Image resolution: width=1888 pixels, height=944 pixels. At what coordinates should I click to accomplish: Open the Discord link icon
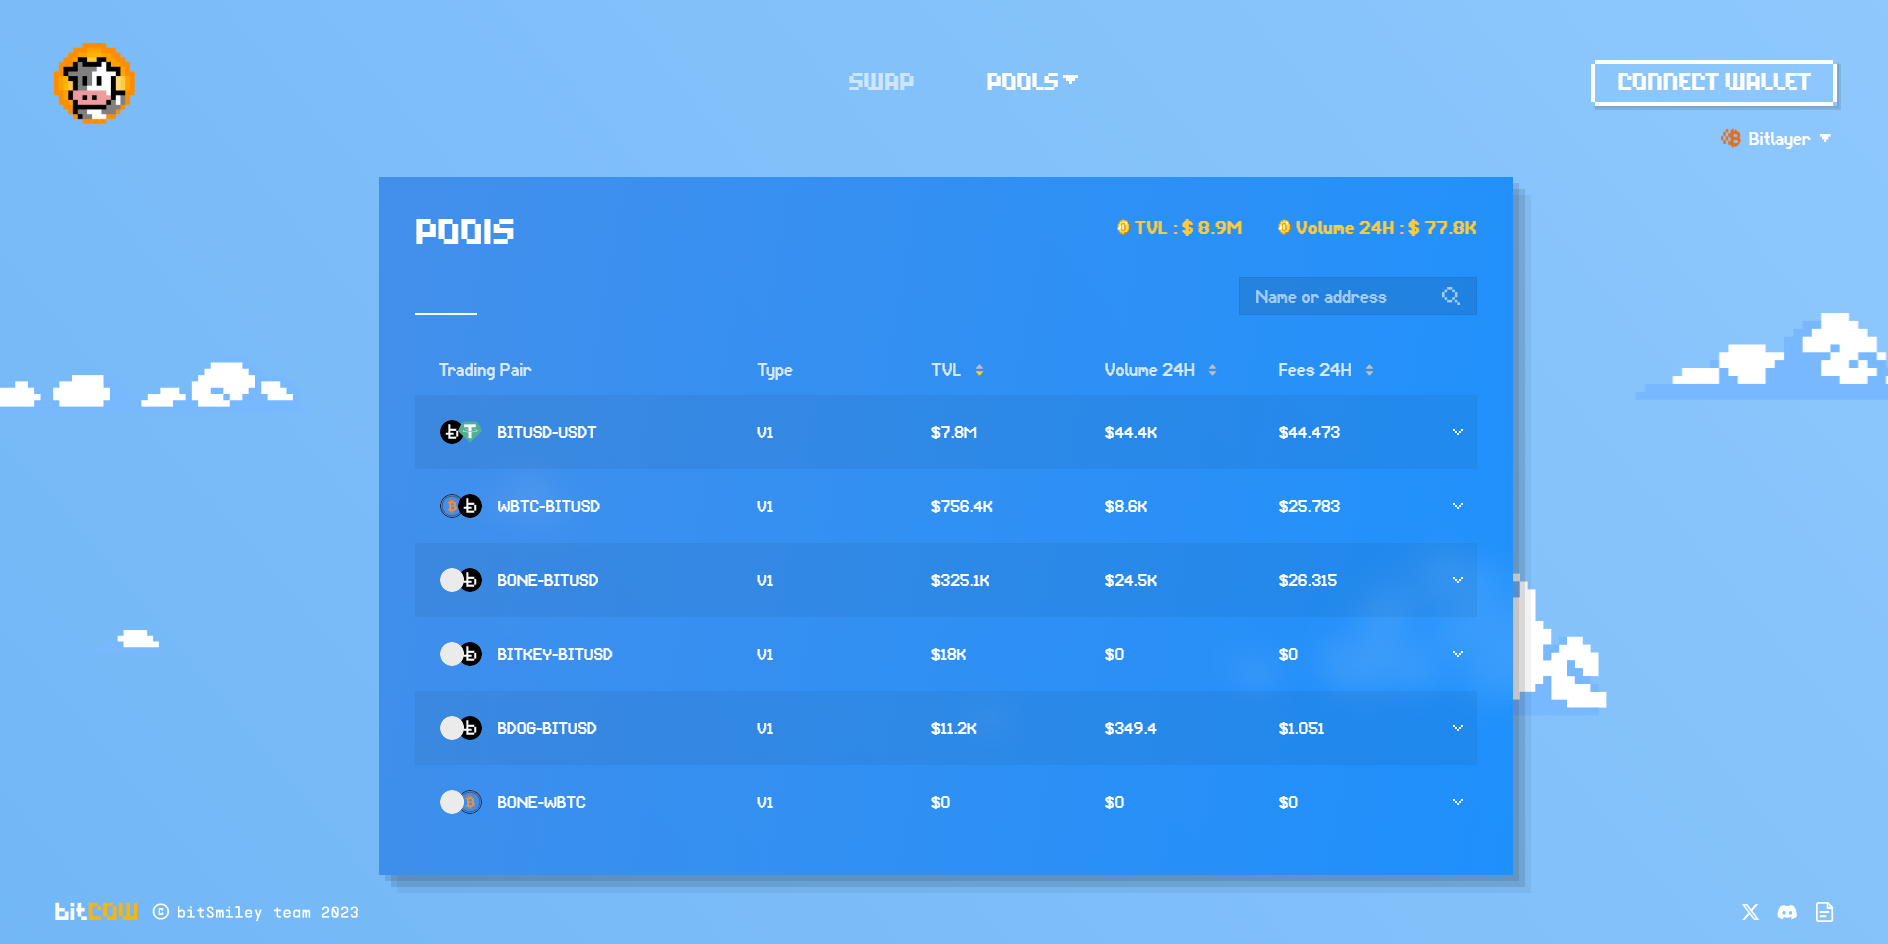point(1787,912)
